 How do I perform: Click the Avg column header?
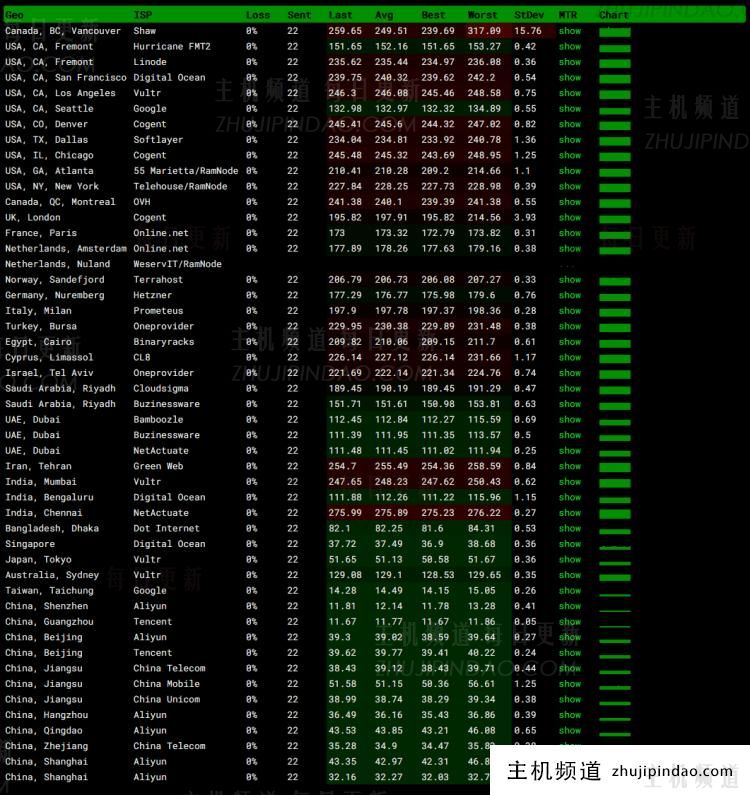coord(384,15)
